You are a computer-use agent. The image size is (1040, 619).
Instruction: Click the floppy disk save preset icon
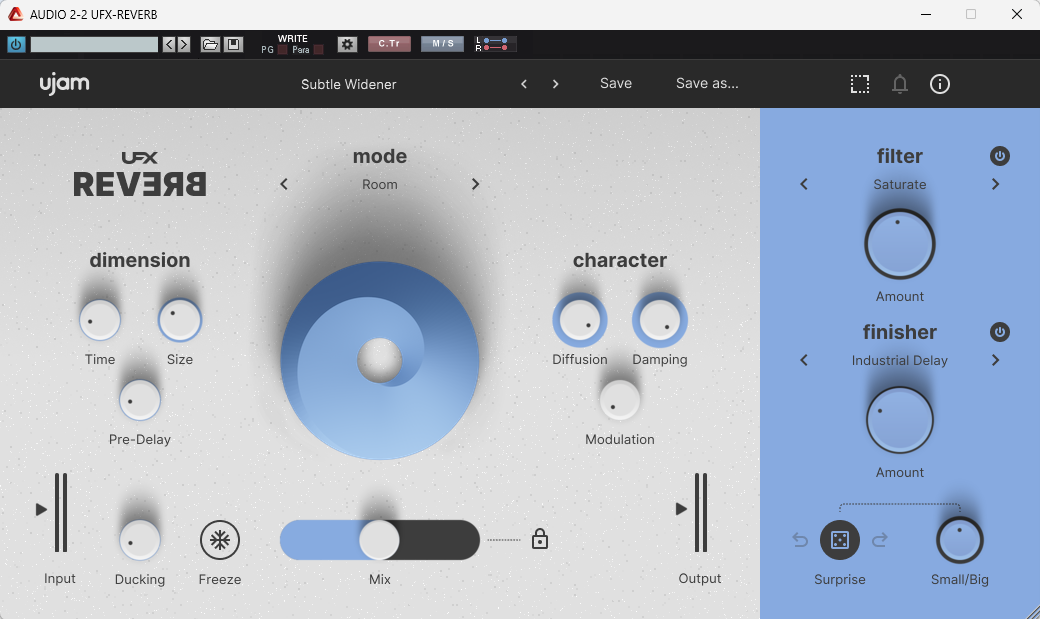click(233, 44)
